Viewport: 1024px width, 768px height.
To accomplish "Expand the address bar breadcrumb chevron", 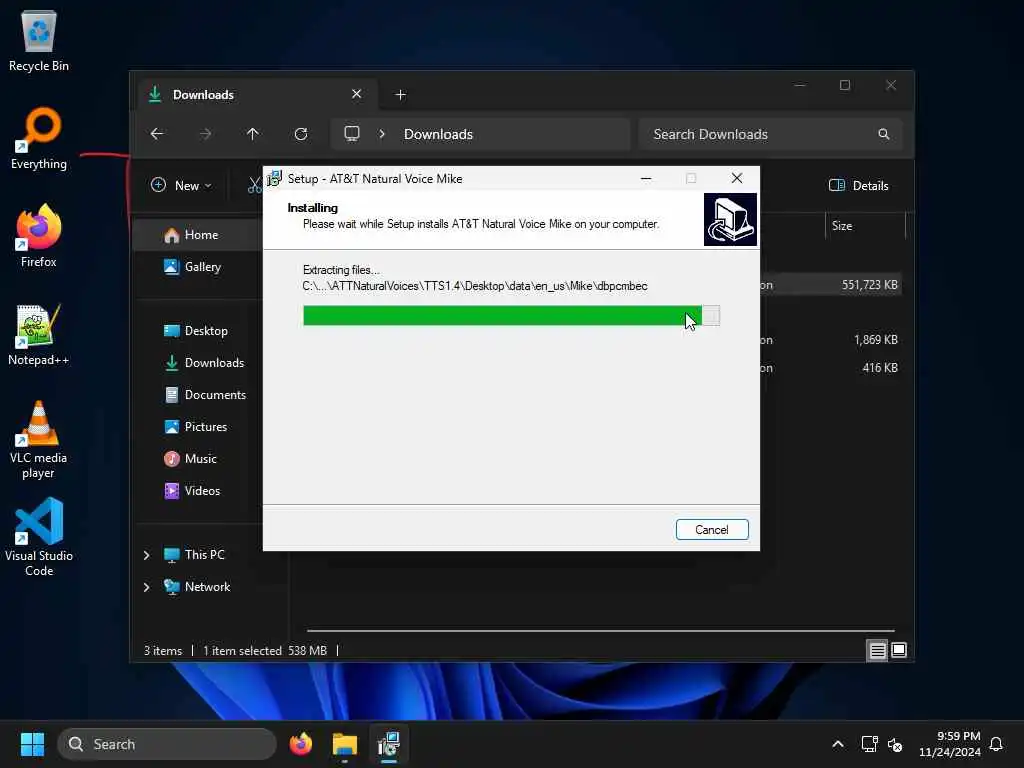I will [382, 134].
